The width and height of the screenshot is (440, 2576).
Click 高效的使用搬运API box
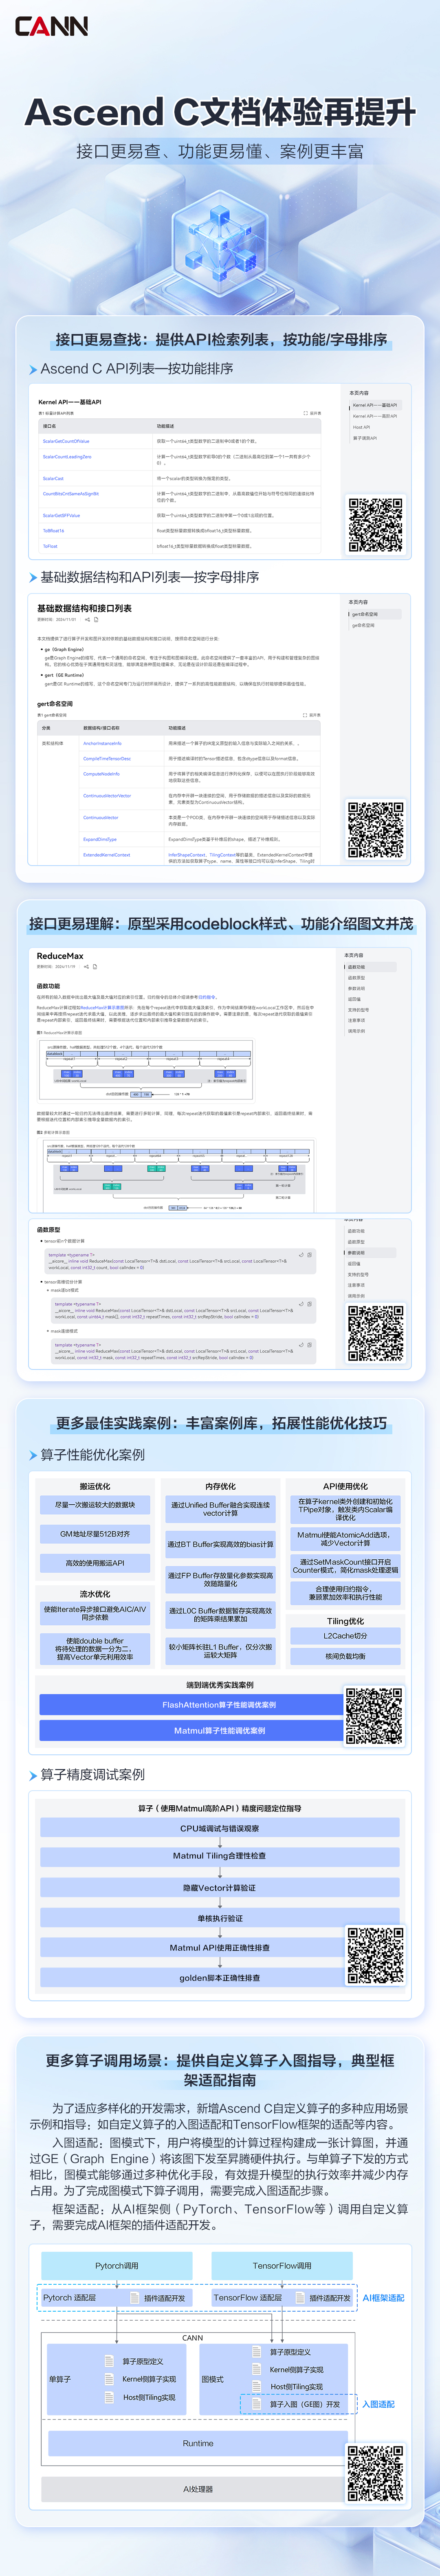tap(95, 1563)
